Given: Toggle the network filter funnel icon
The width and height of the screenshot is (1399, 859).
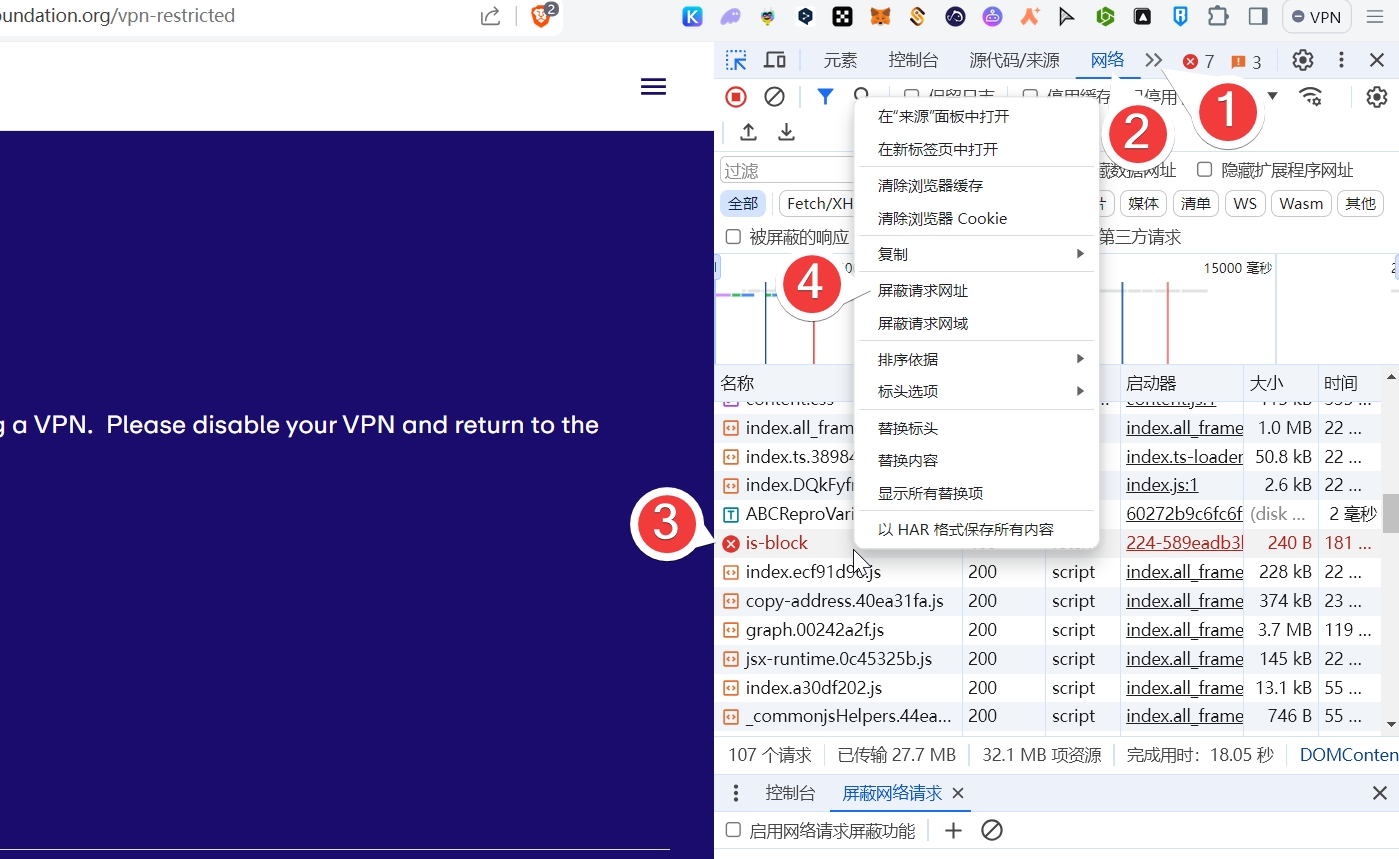Looking at the screenshot, I should click(x=824, y=97).
